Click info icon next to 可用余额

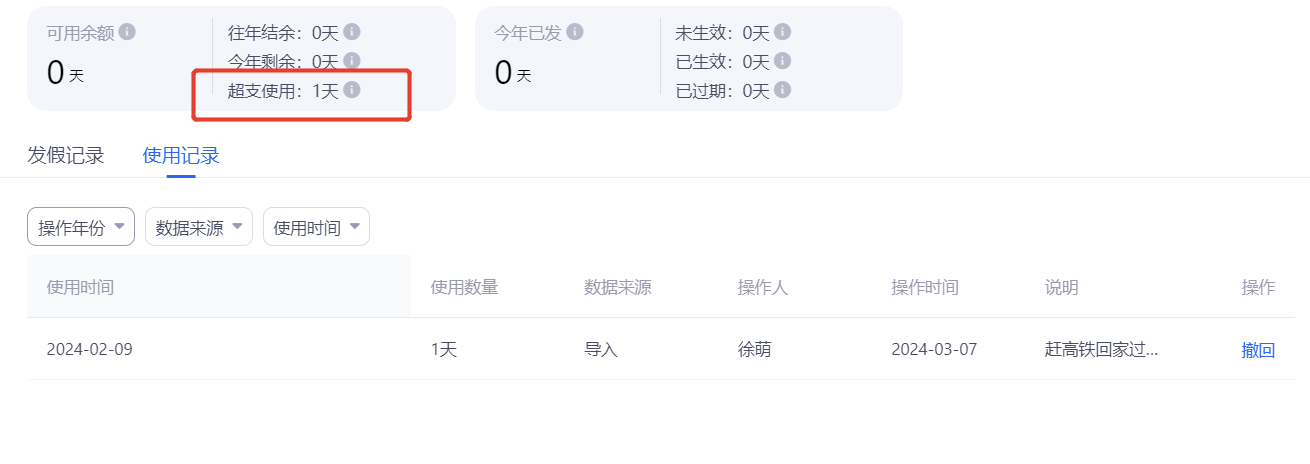[127, 31]
